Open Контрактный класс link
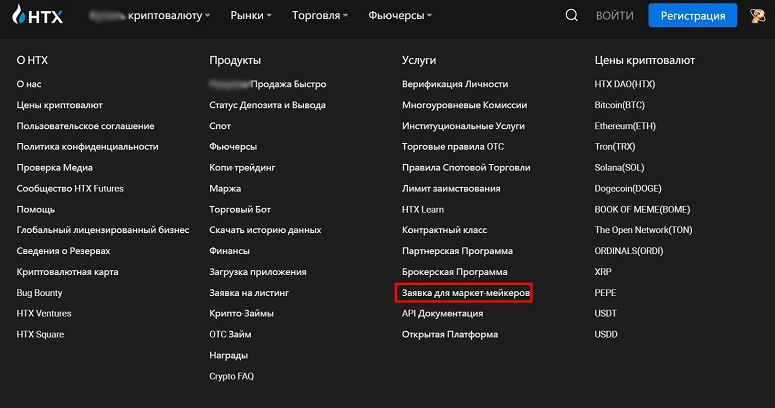Image resolution: width=775 pixels, height=408 pixels. point(444,230)
